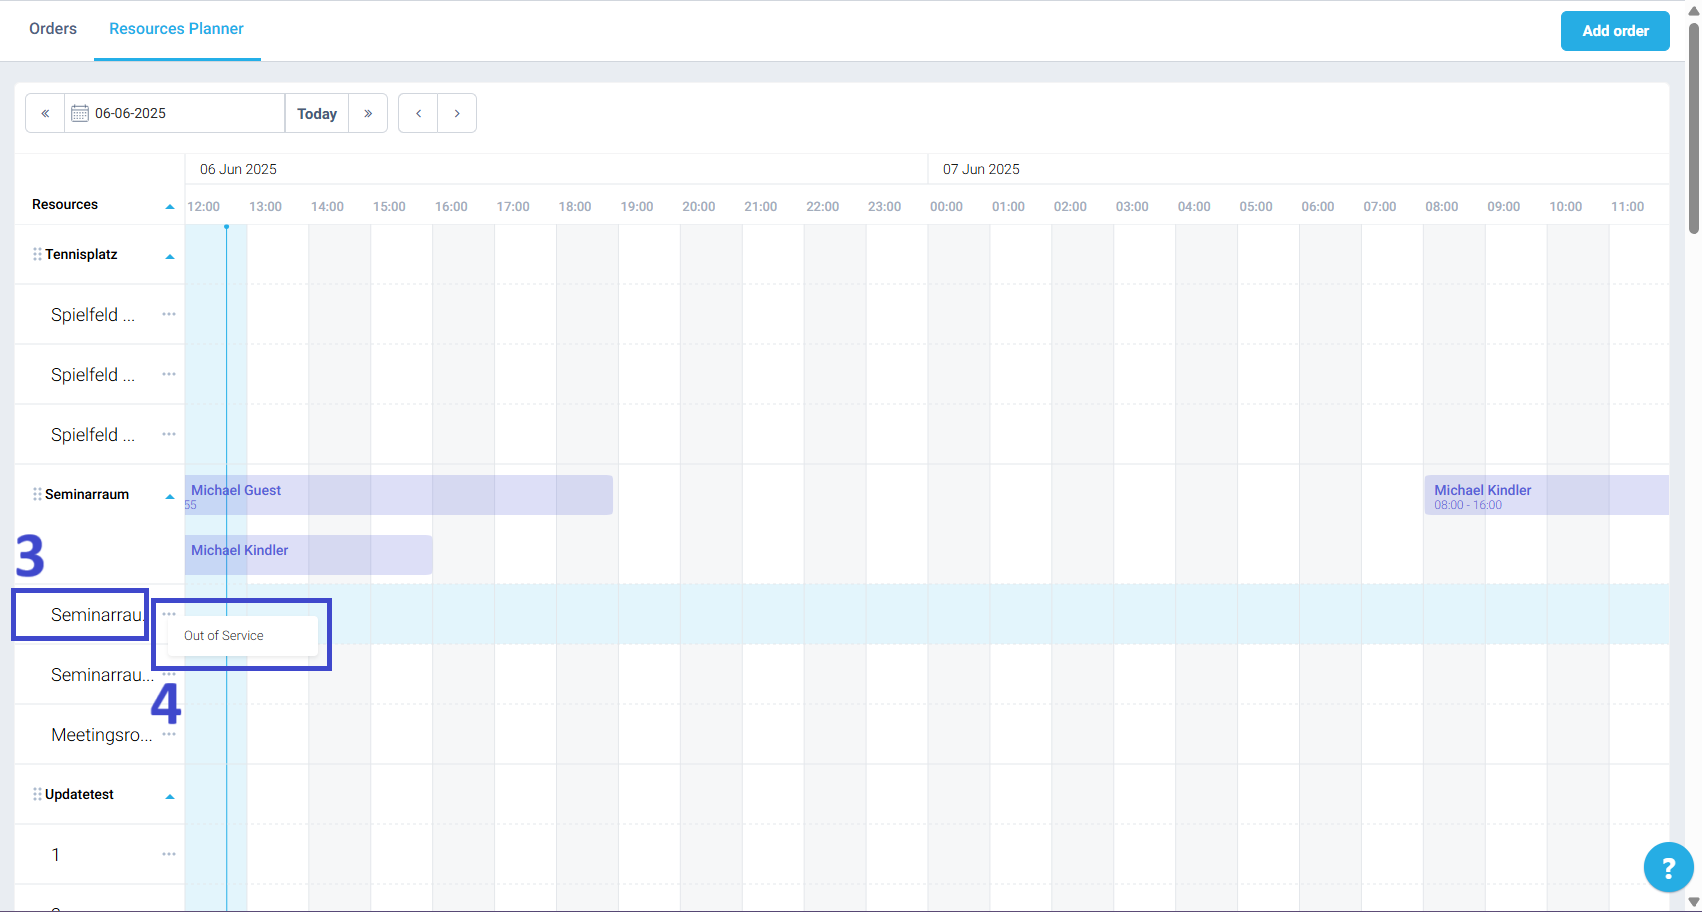
Task: Click the page vertical scrollbar thumb
Action: pyautogui.click(x=1694, y=128)
